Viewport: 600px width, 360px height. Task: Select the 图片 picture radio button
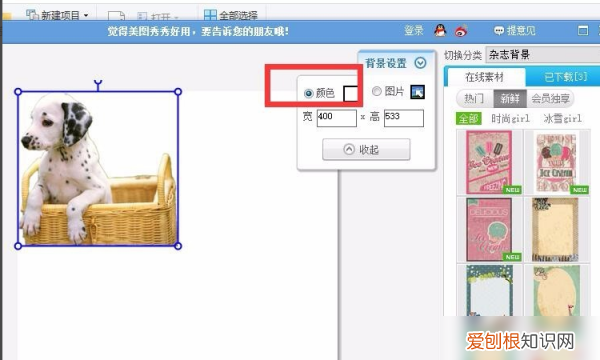[x=377, y=91]
